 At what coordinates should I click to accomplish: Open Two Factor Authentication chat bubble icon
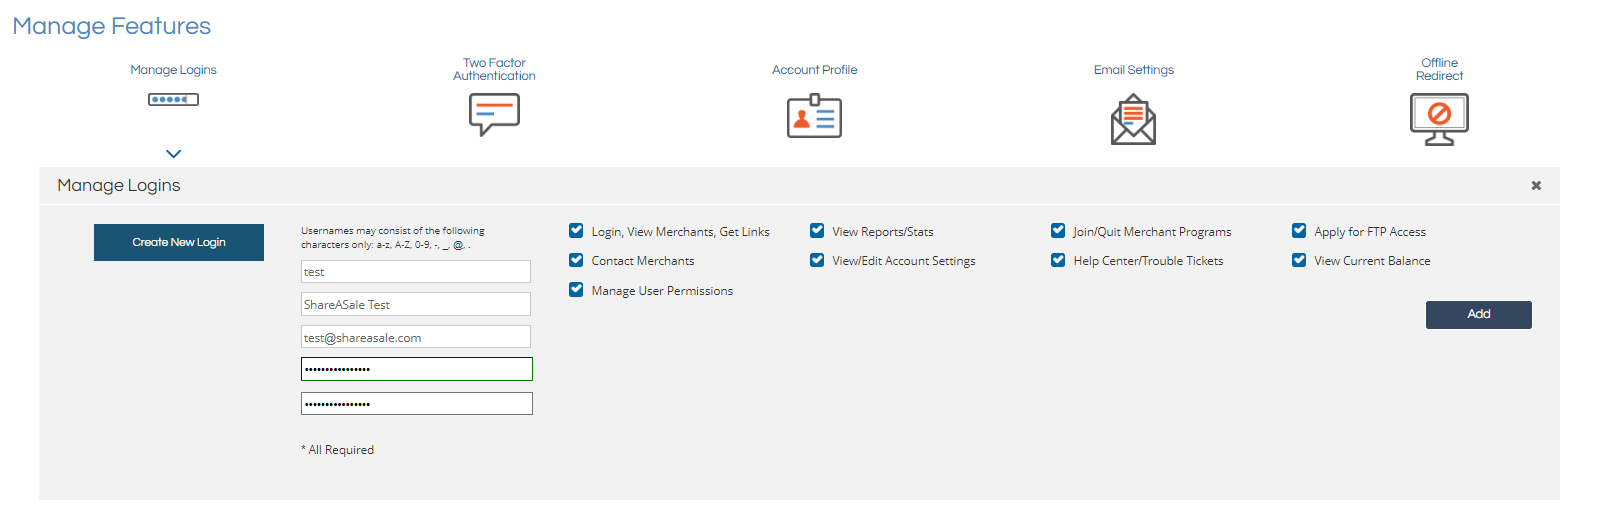pyautogui.click(x=494, y=114)
